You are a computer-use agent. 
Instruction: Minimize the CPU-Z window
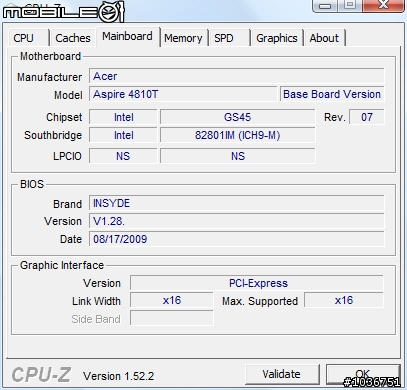click(x=326, y=5)
